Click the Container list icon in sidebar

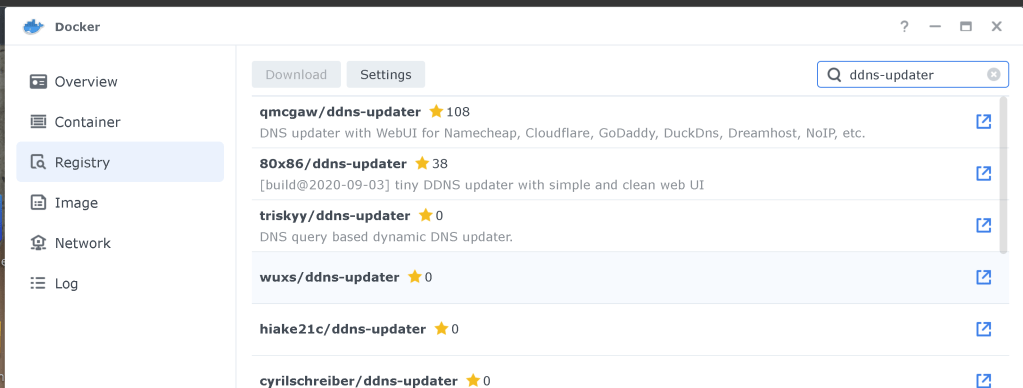[x=38, y=122]
